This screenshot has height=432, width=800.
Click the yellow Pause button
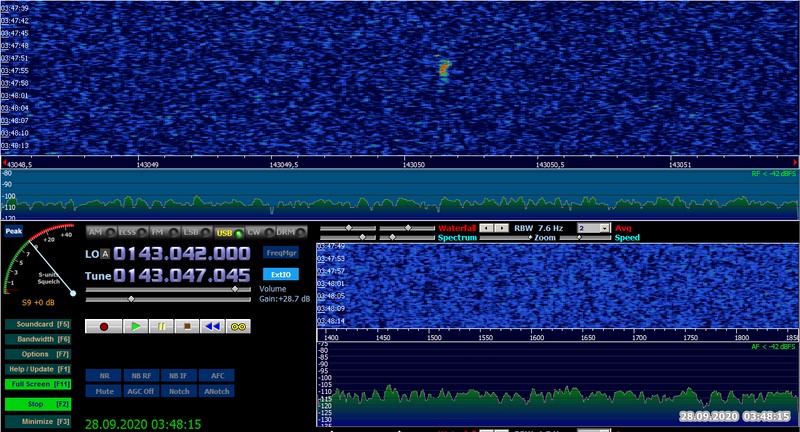(x=160, y=326)
